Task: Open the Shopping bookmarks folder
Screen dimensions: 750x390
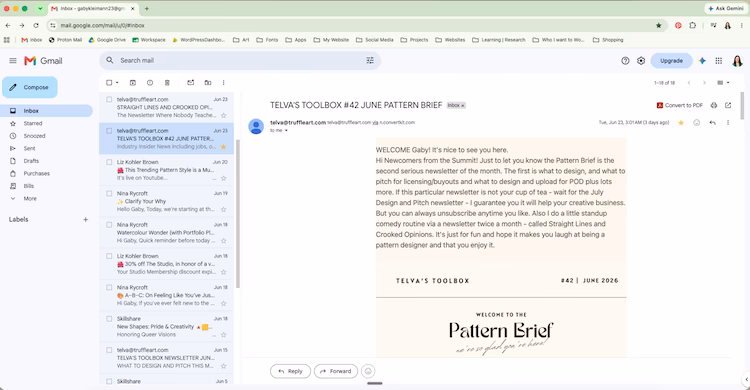Action: click(608, 40)
